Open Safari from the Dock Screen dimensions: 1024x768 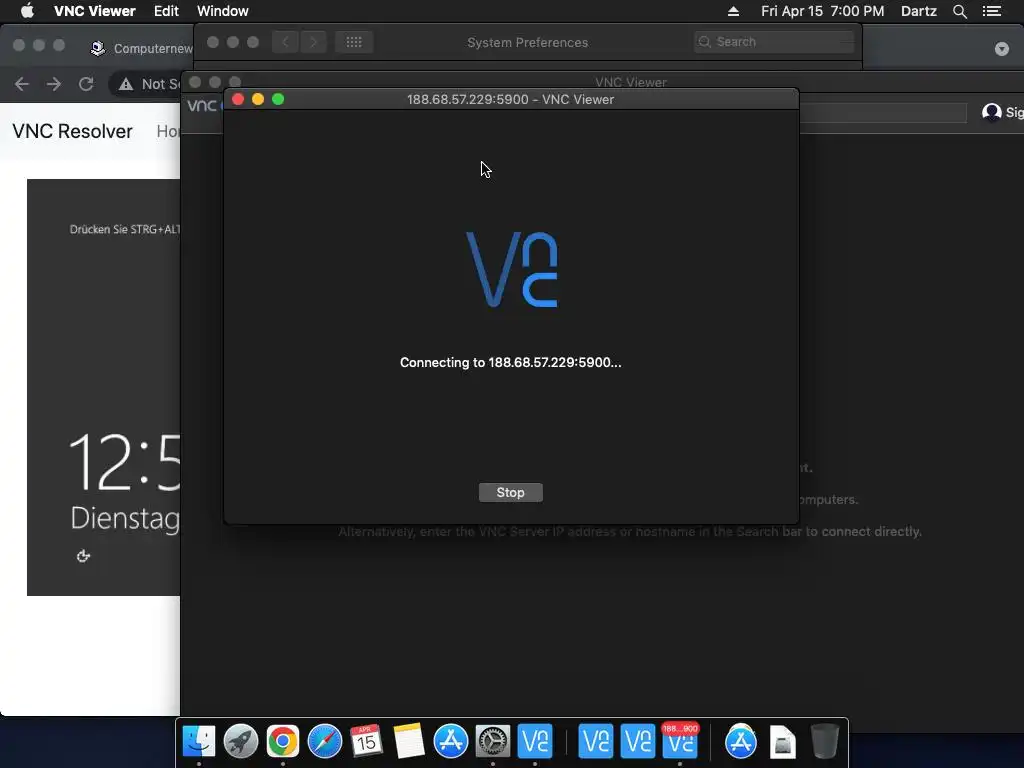click(325, 741)
